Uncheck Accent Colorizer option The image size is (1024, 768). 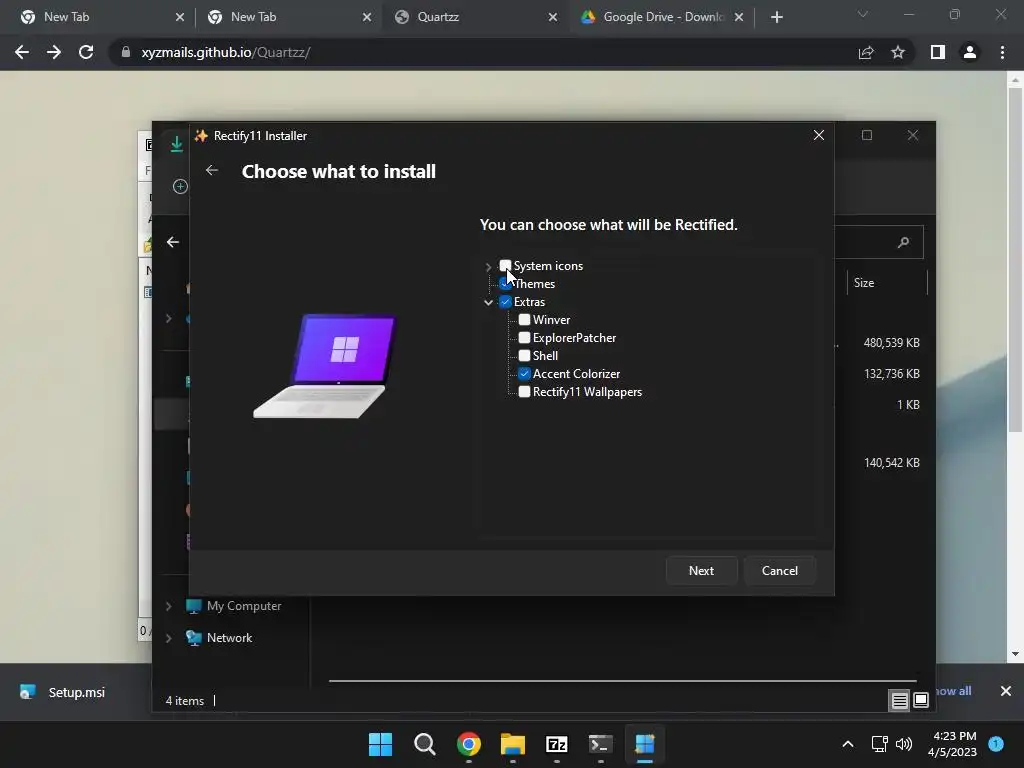(524, 374)
